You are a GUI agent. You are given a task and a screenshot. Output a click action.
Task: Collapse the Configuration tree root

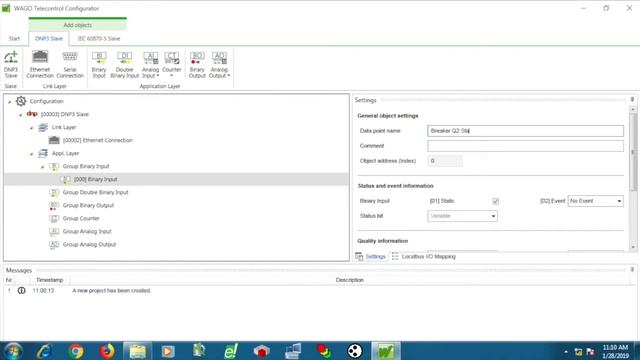[10, 102]
